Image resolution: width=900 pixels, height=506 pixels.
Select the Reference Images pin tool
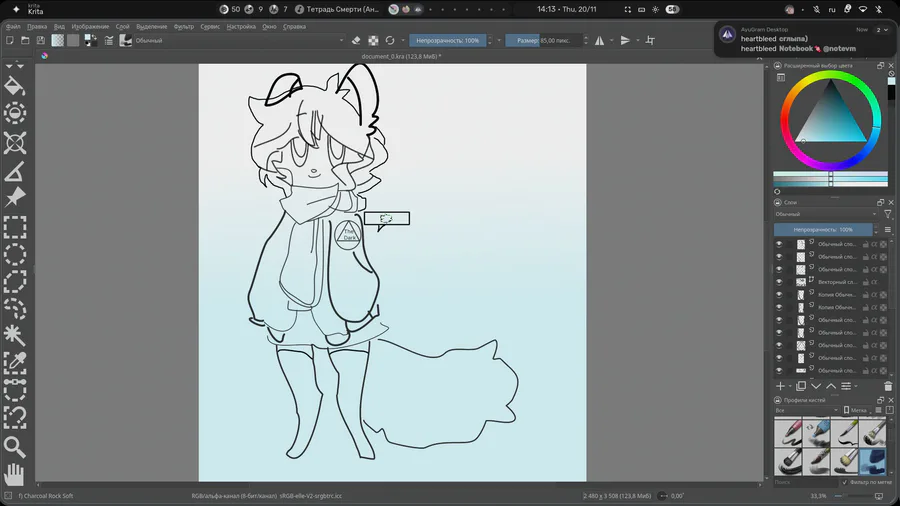coord(14,198)
